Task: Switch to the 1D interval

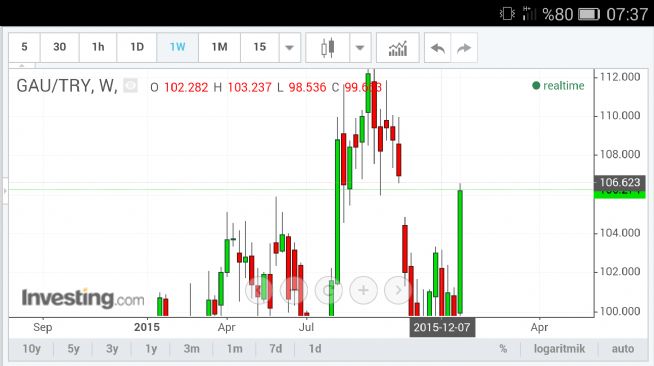Action: pyautogui.click(x=137, y=47)
